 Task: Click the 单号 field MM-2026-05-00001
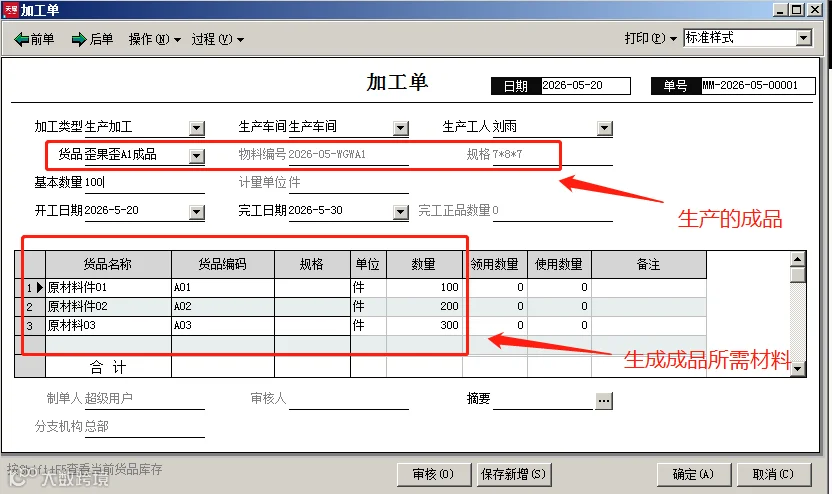tap(758, 85)
